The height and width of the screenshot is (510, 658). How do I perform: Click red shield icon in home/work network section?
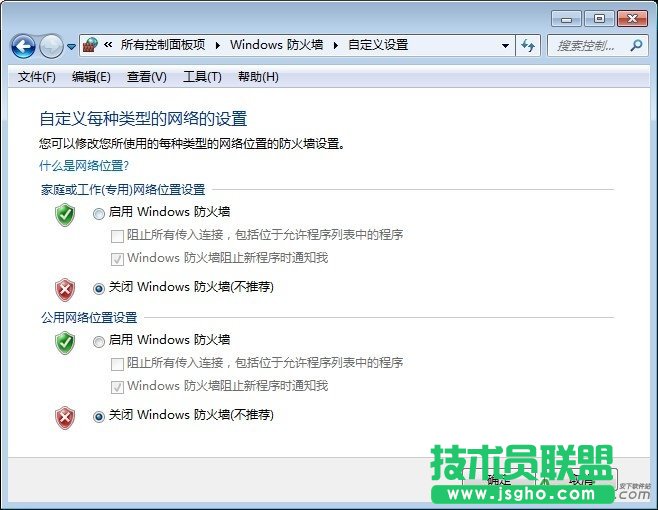click(x=65, y=289)
